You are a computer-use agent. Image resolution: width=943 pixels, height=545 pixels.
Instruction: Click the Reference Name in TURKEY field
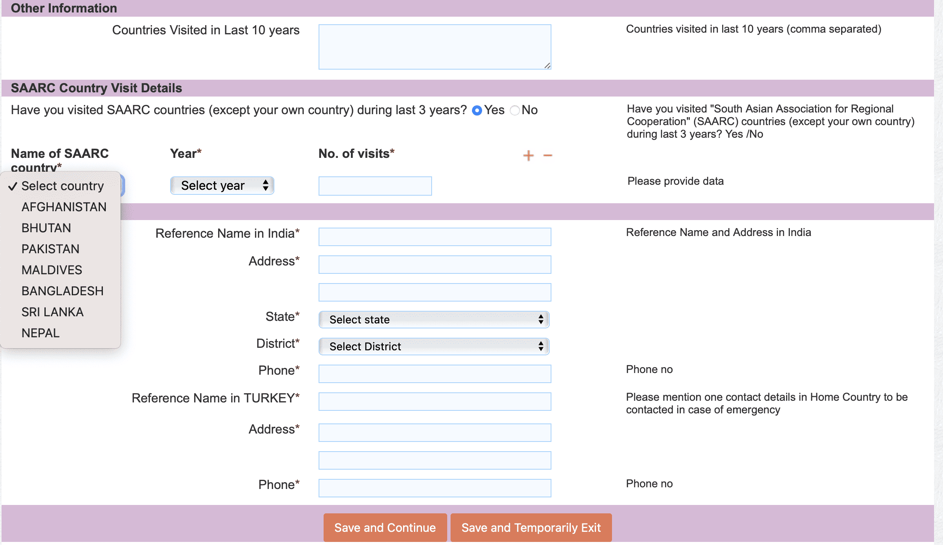435,401
